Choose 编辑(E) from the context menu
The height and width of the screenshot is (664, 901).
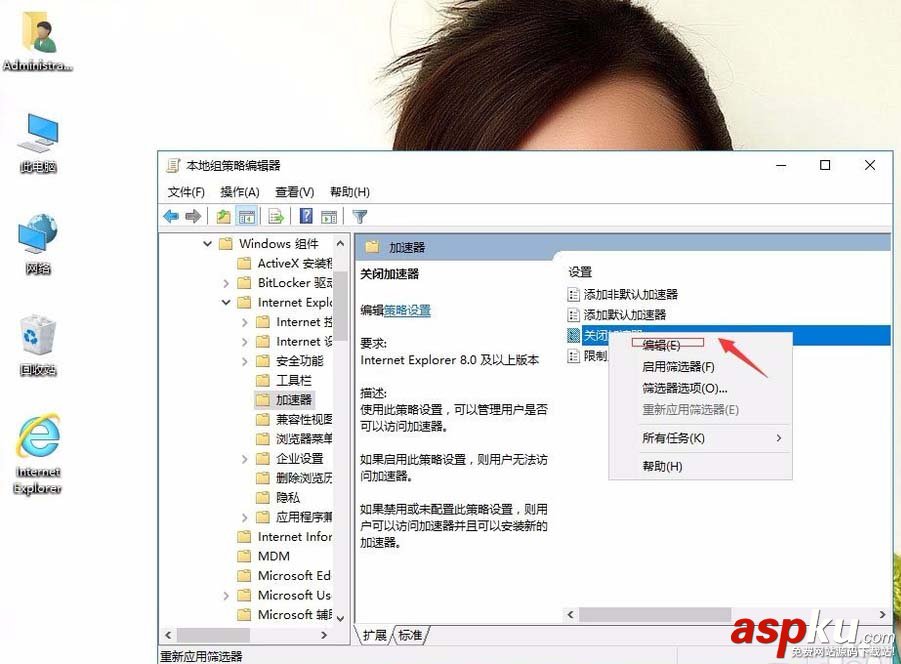(661, 345)
